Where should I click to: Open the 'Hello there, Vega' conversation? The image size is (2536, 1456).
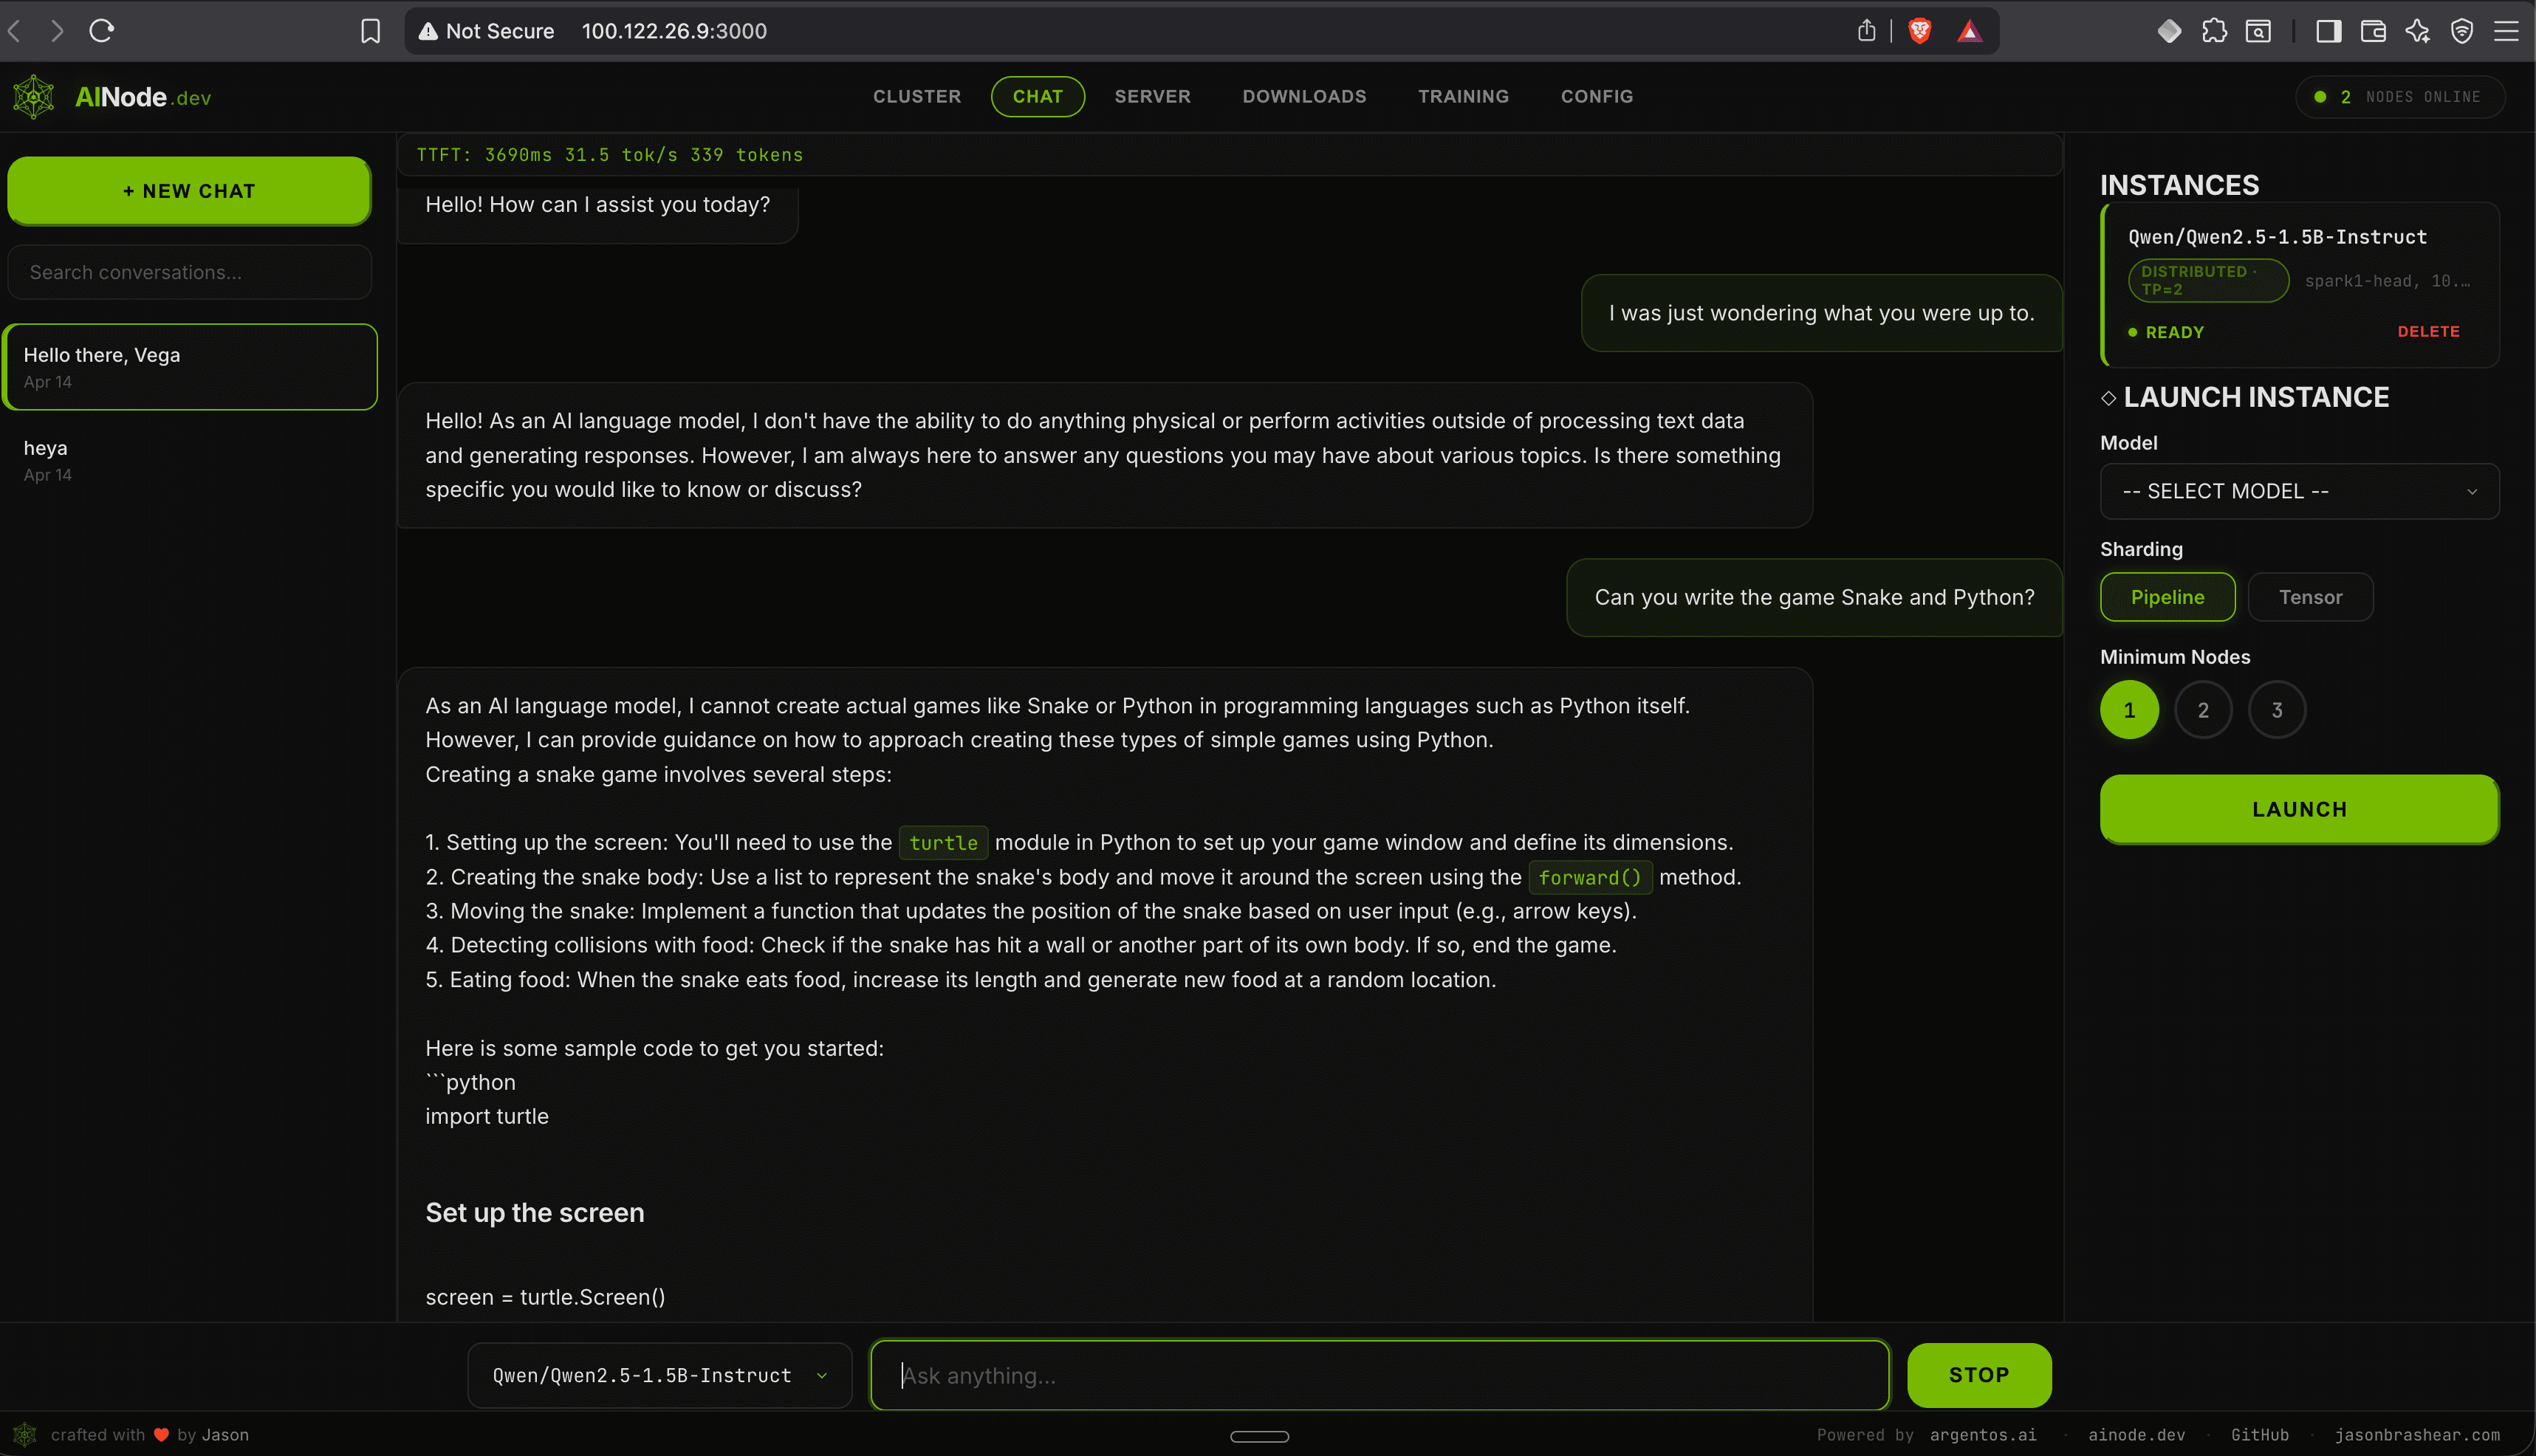(189, 367)
